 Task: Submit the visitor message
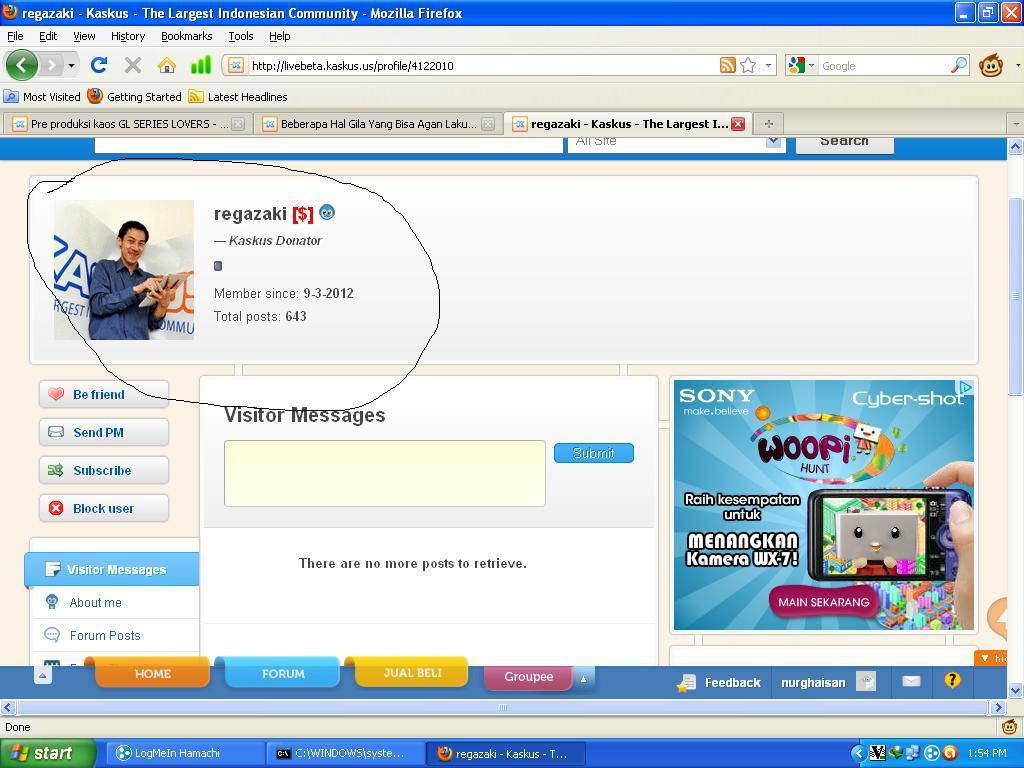tap(594, 453)
